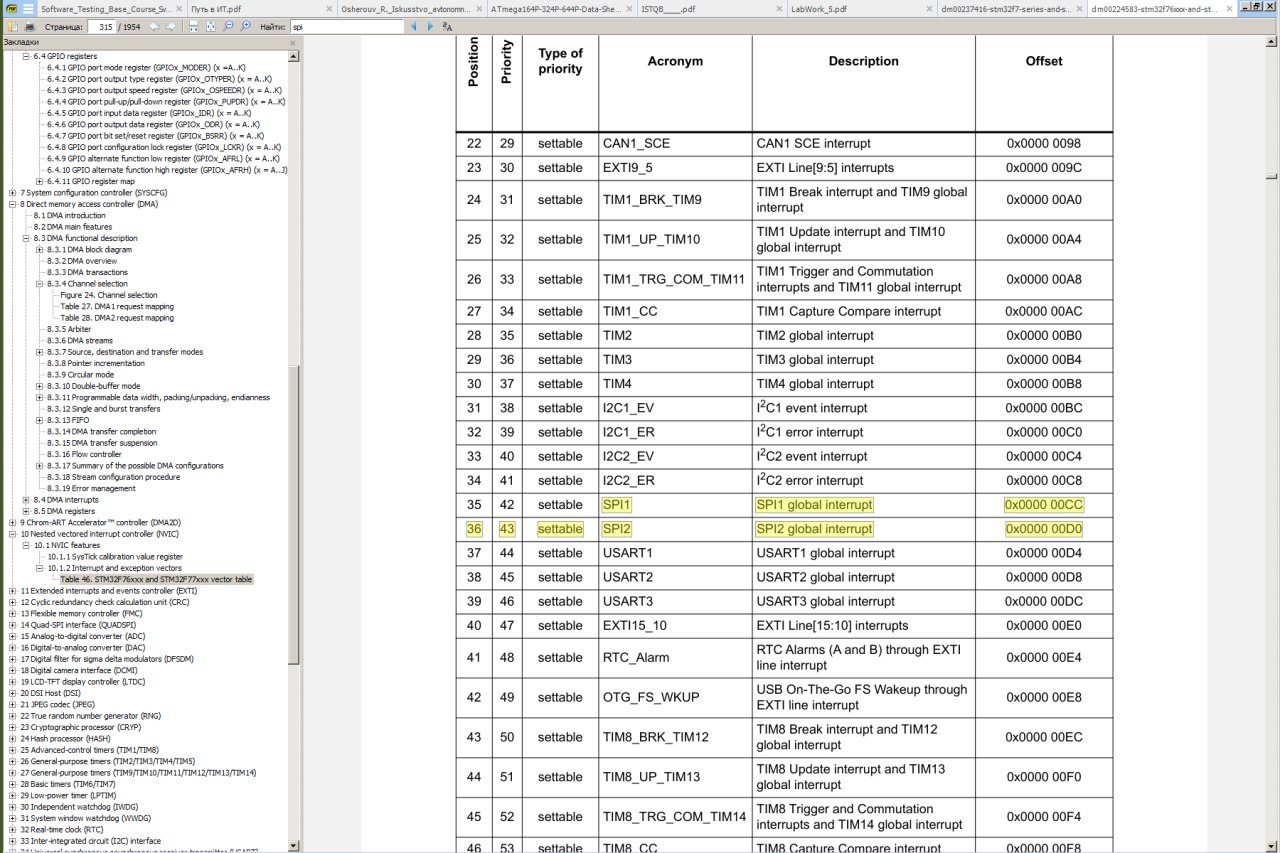The width and height of the screenshot is (1280, 853).
Task: Close the Osherouv_R tab
Action: (x=478, y=8)
